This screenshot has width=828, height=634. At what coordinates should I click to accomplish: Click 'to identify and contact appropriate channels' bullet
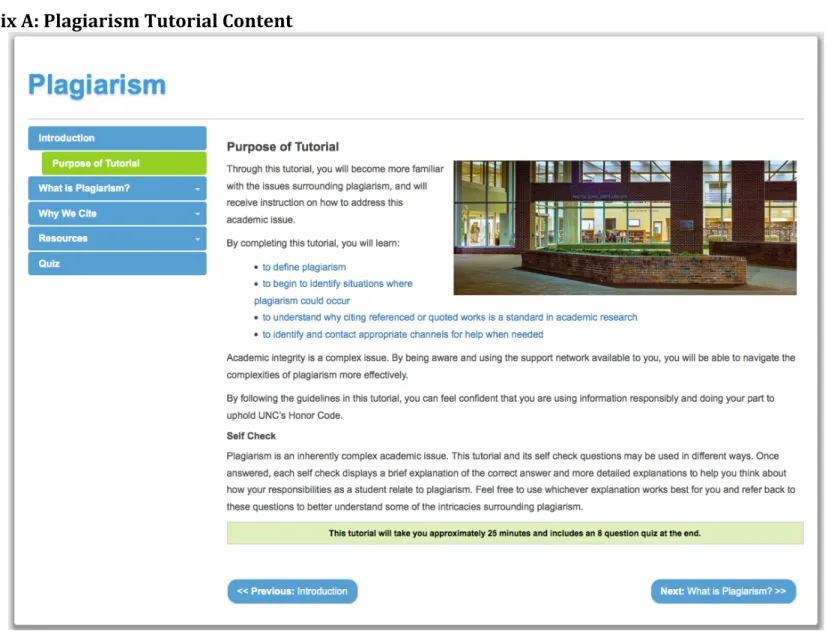tap(403, 334)
